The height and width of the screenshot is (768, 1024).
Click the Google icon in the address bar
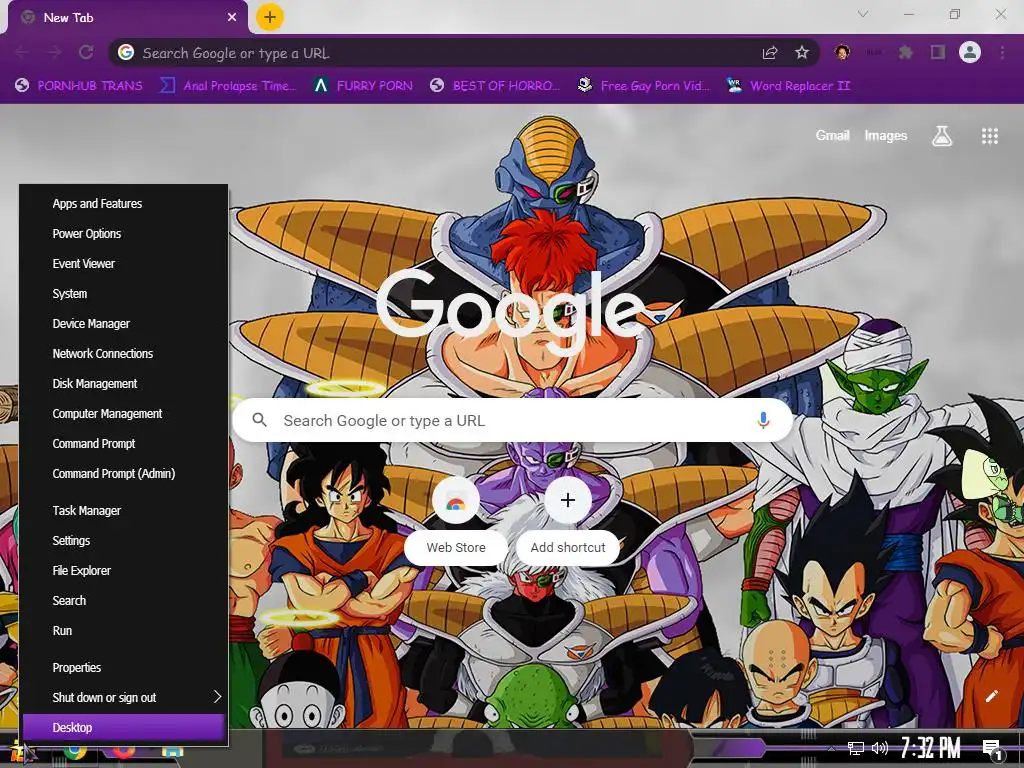(x=126, y=53)
